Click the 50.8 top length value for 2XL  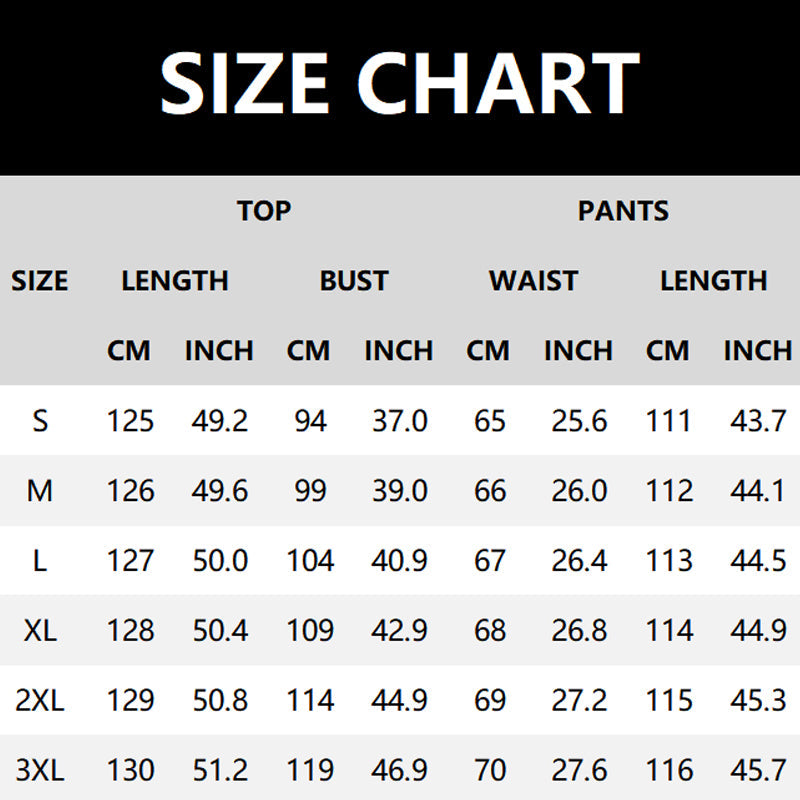click(x=219, y=701)
